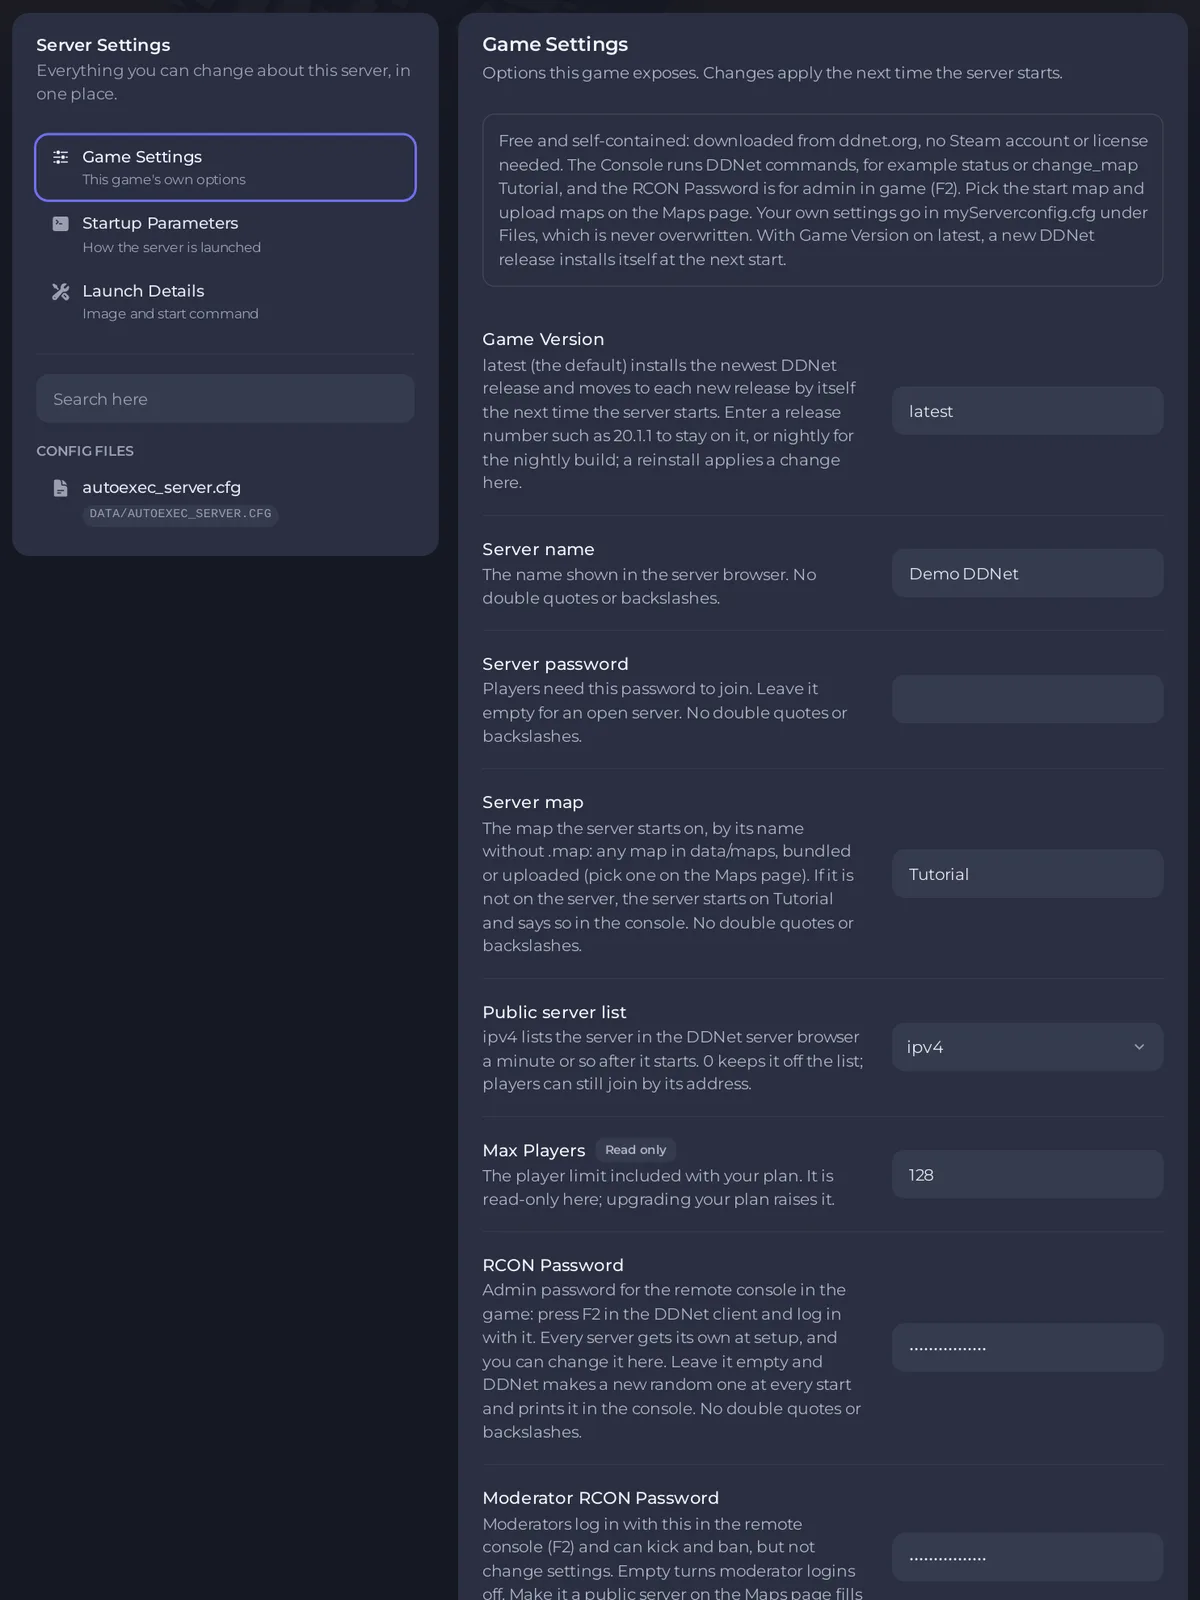Click the chevron on the ipv4 dropdown
This screenshot has height=1600, width=1200.
[x=1139, y=1047]
